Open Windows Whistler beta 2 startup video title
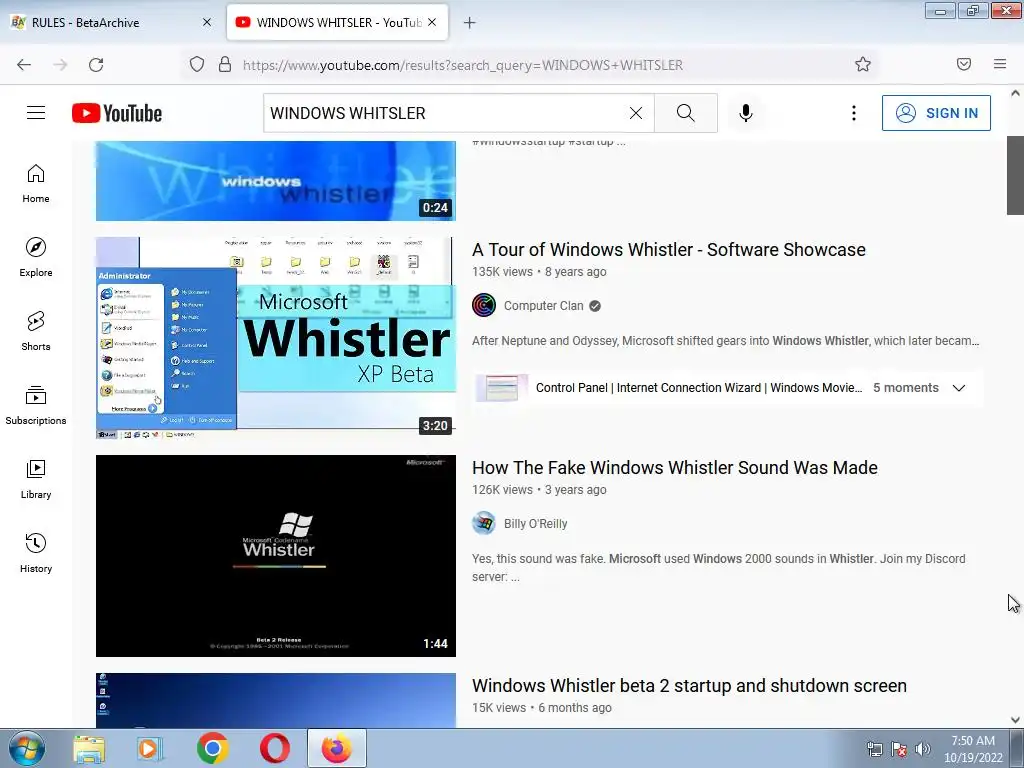 pyautogui.click(x=689, y=686)
